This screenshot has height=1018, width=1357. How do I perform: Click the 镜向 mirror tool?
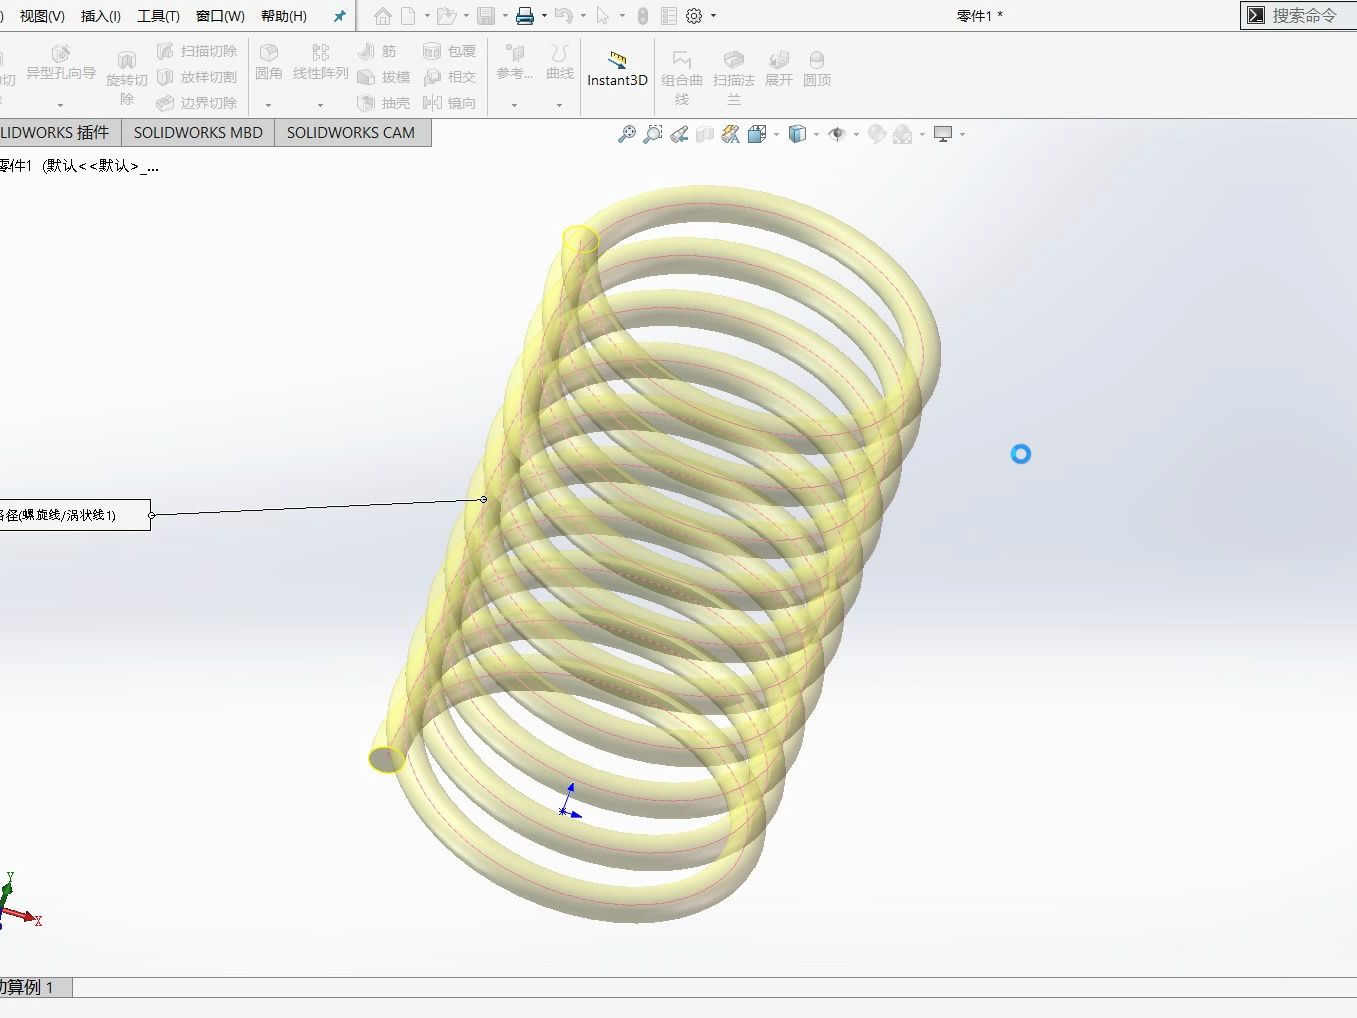[x=450, y=103]
